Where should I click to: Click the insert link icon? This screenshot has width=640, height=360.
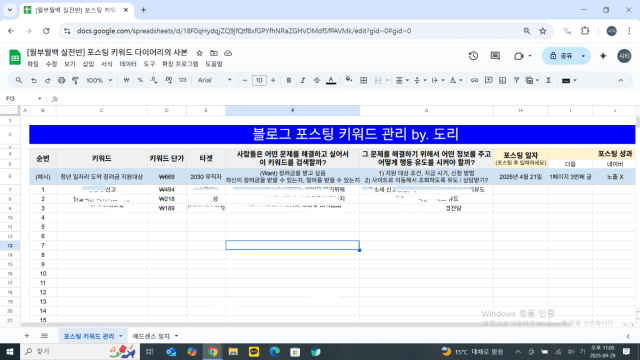tap(474, 80)
